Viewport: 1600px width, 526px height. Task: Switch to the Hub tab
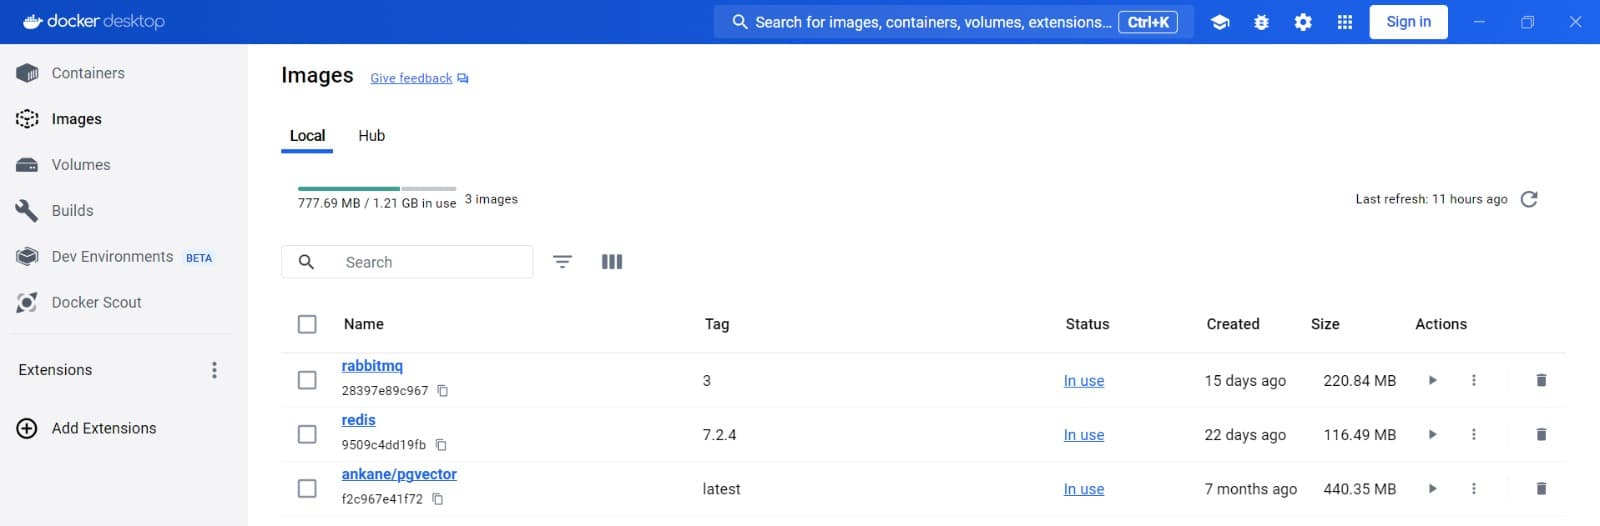point(372,136)
